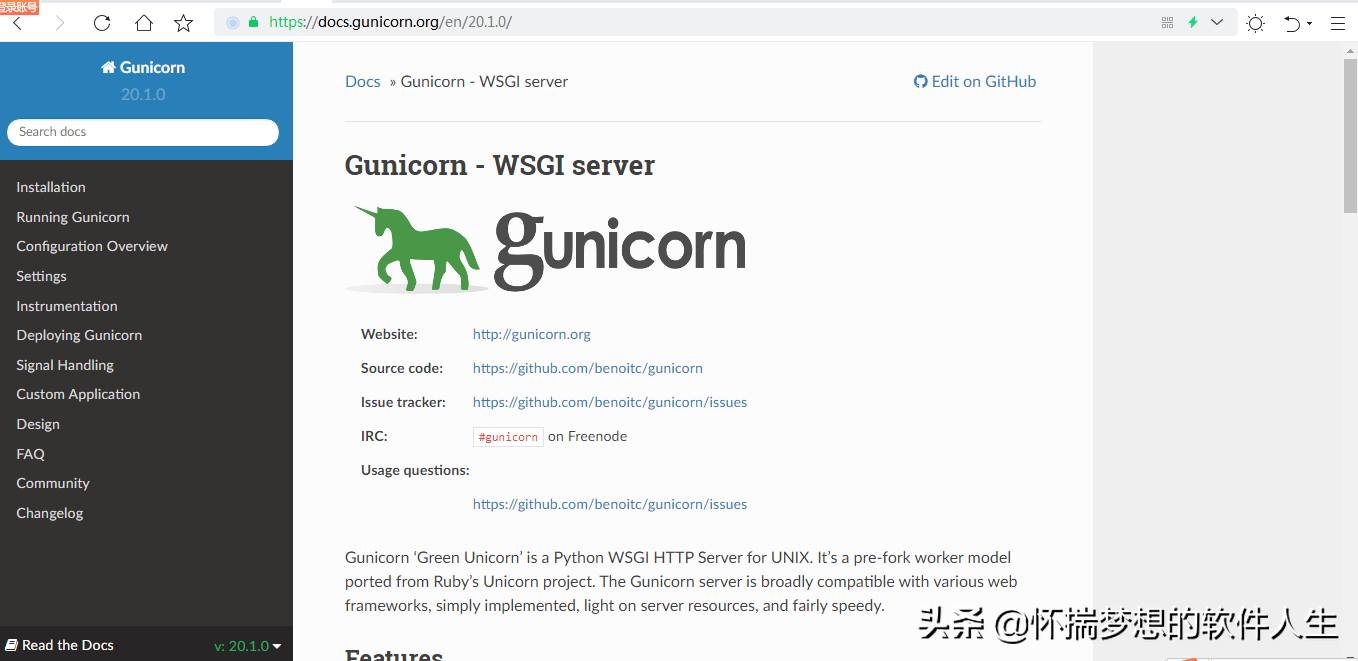This screenshot has width=1358, height=661.
Task: Click the browser address bar URL
Action: [391, 22]
